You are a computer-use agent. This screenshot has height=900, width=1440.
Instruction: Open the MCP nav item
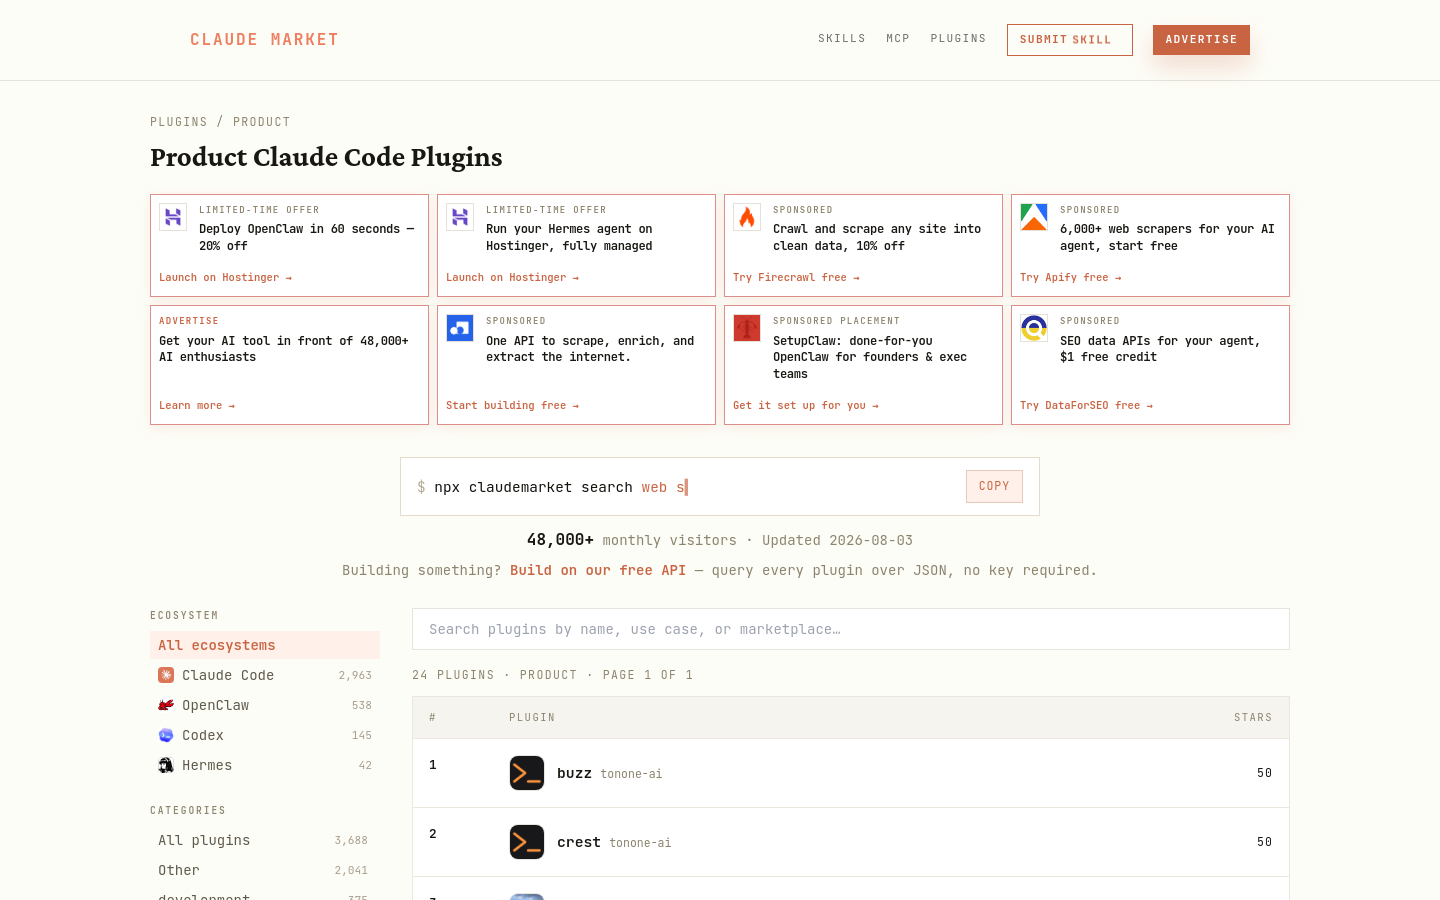coord(898,39)
